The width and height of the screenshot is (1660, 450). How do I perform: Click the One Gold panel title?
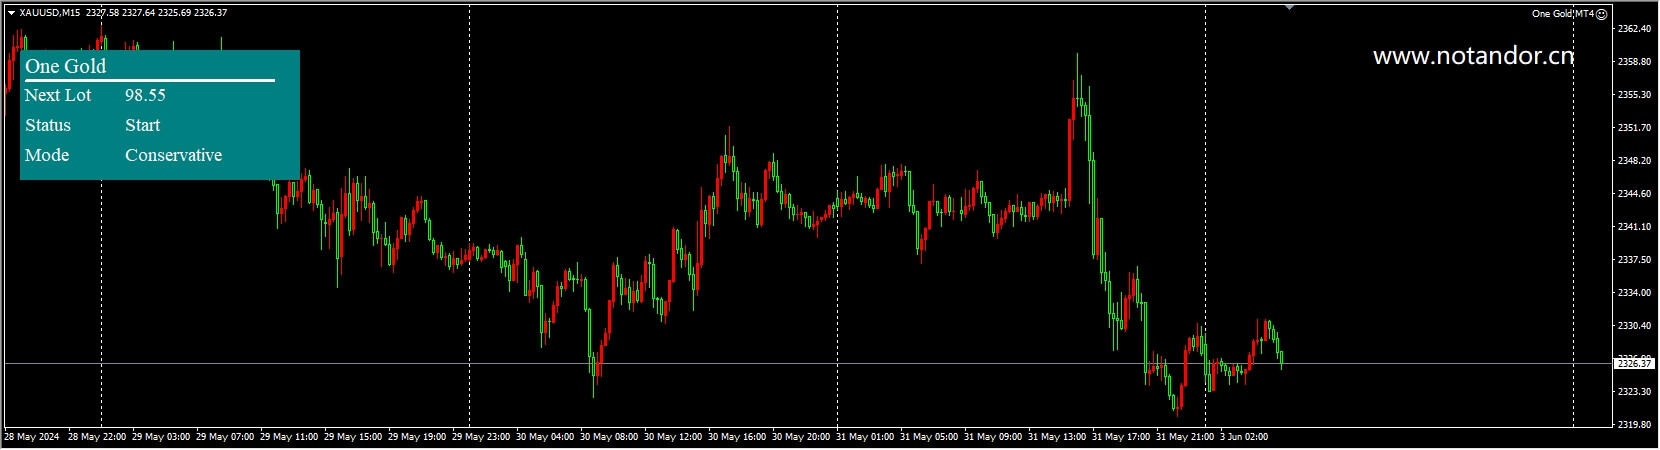click(x=65, y=66)
